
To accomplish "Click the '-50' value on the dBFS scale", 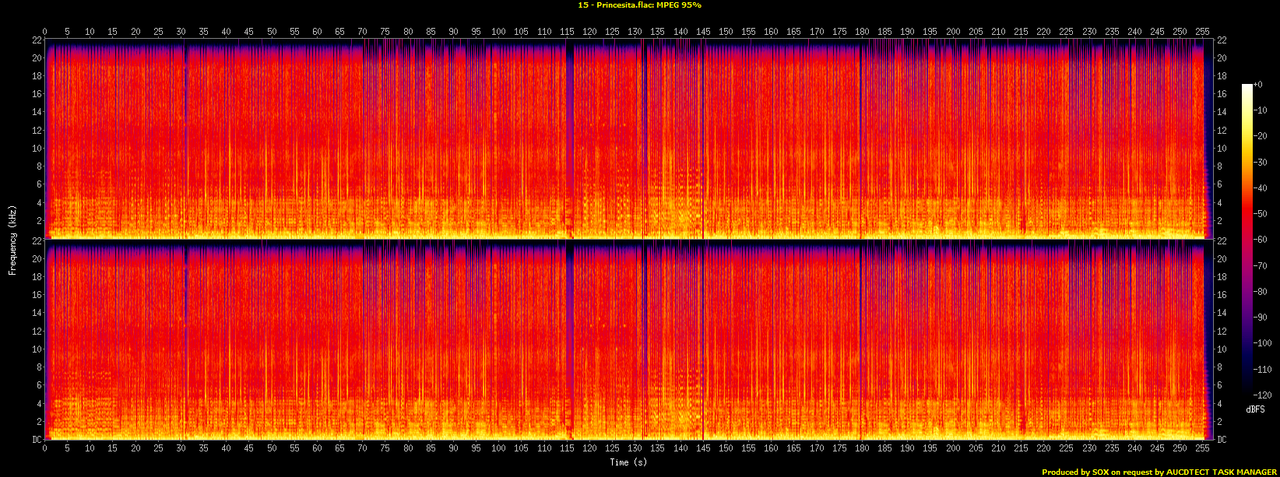I will click(x=1262, y=216).
